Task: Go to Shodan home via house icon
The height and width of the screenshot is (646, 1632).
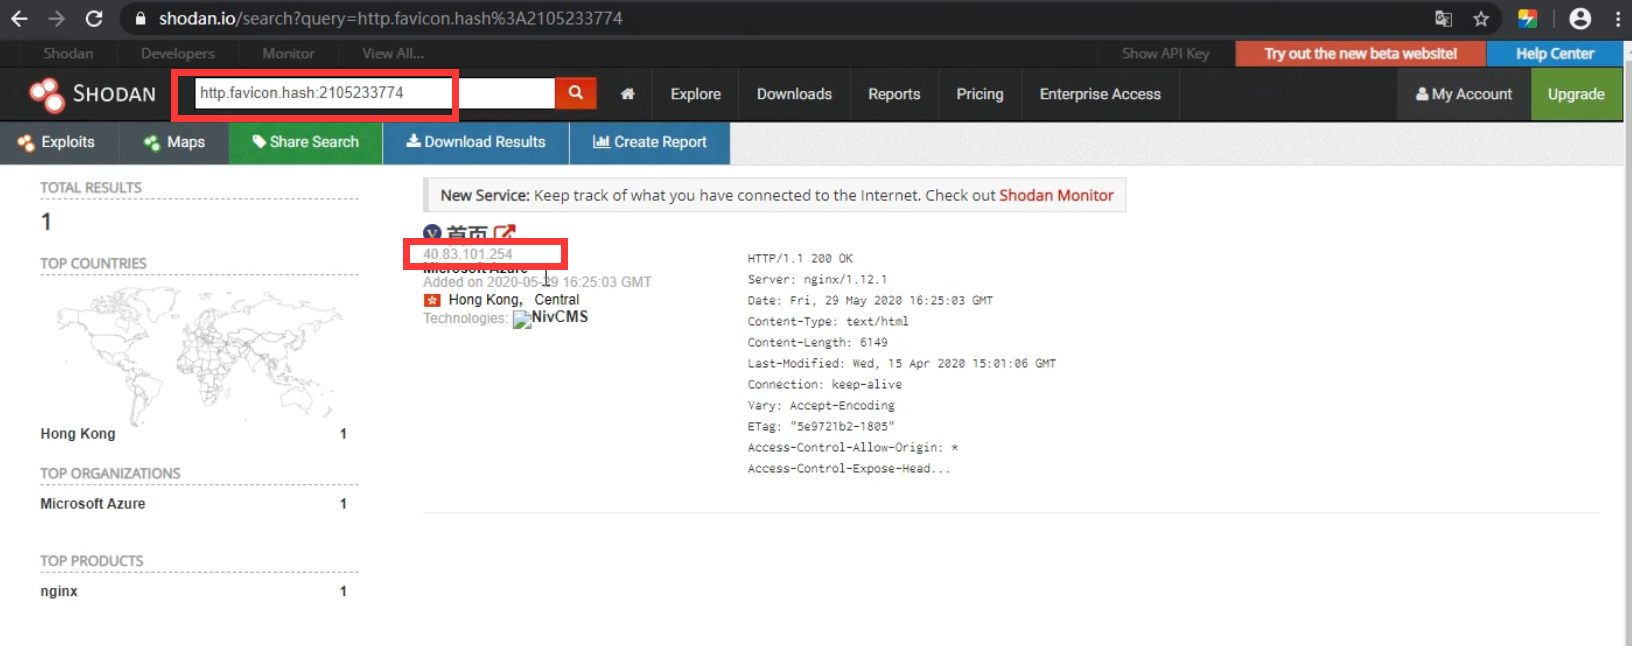Action: (x=627, y=94)
